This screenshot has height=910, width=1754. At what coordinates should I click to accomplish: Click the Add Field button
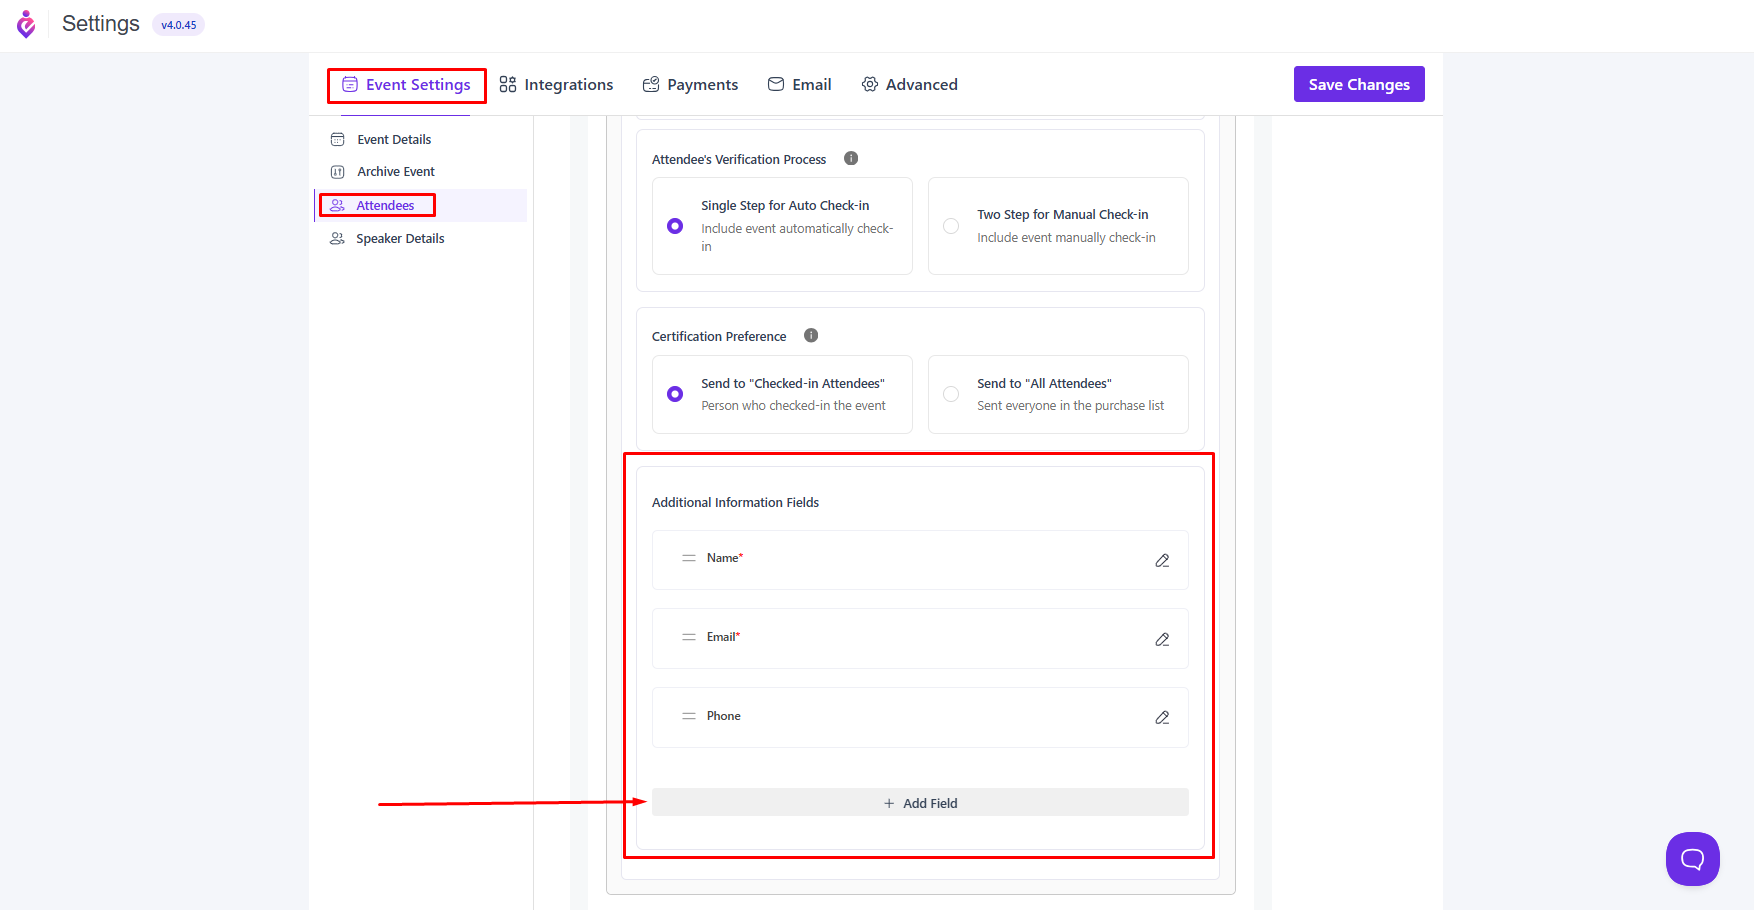(920, 803)
